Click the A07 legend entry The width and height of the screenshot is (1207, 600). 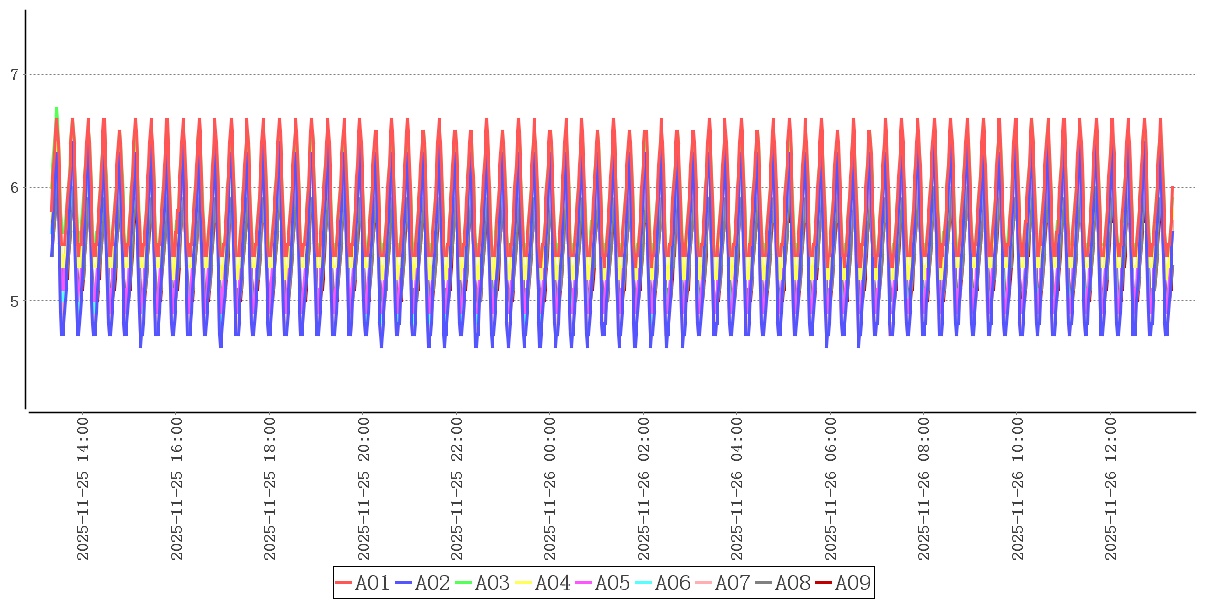723,583
